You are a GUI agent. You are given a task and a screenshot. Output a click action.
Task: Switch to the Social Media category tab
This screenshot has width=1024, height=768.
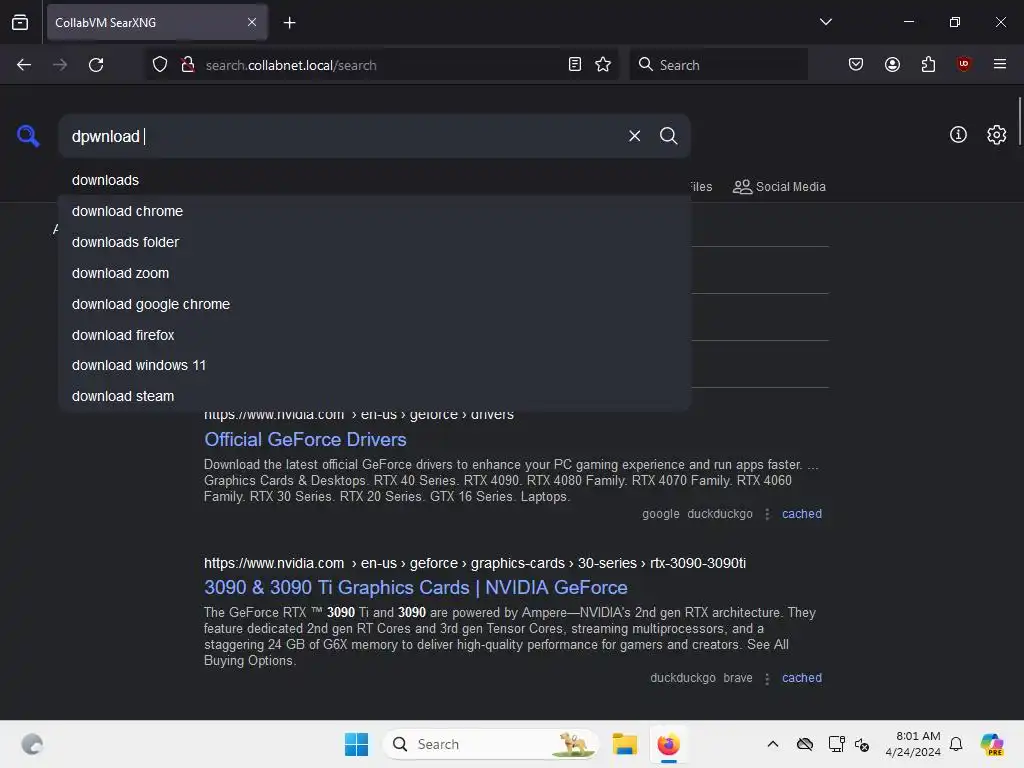(779, 187)
